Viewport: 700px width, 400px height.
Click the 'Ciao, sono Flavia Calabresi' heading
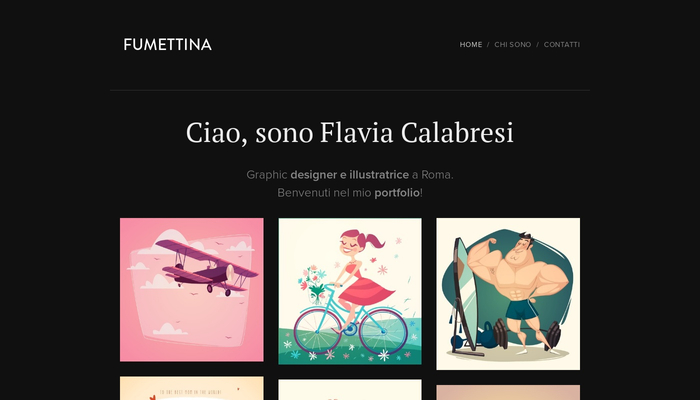(350, 133)
